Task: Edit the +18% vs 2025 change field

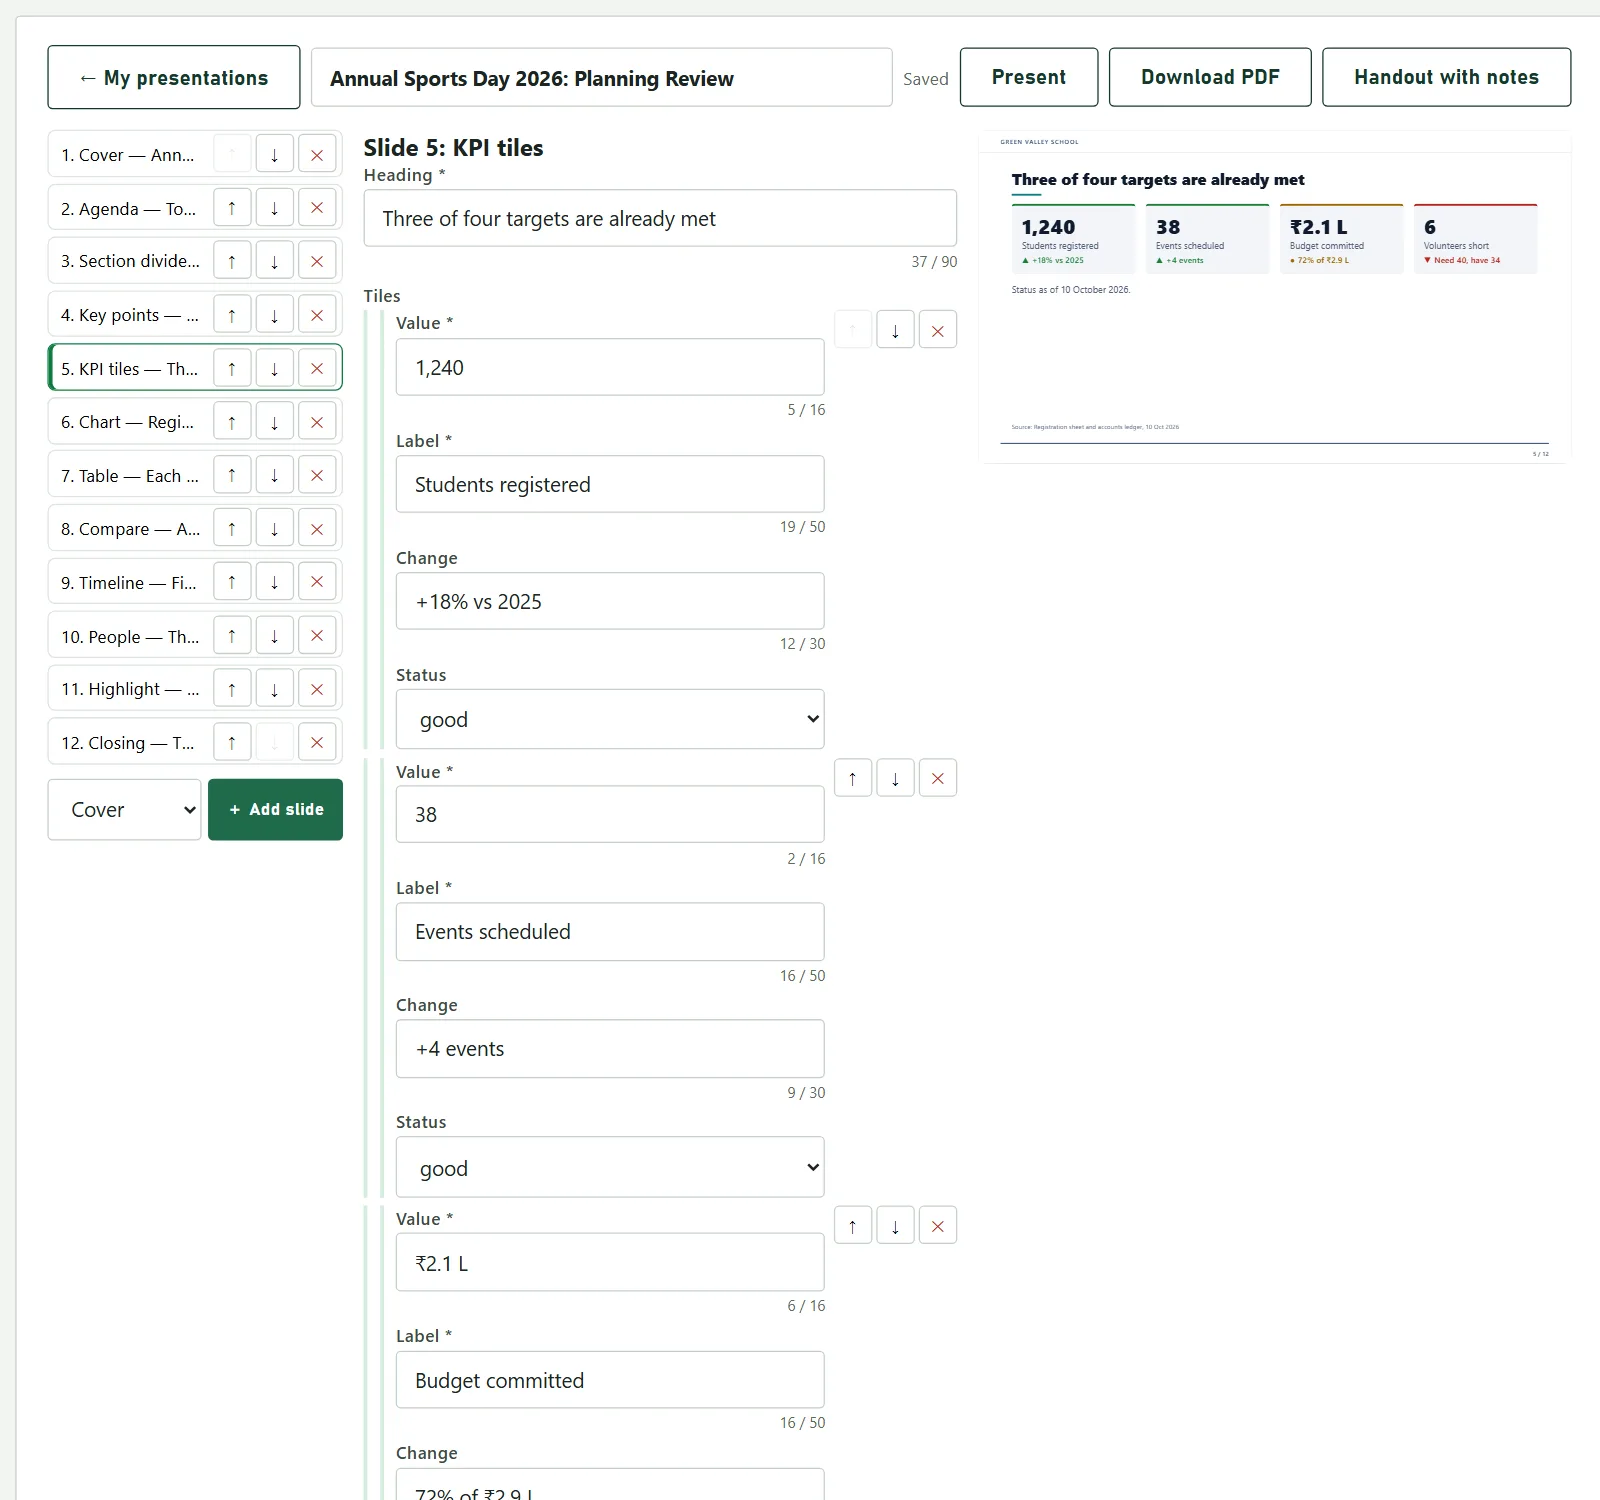Action: click(610, 601)
